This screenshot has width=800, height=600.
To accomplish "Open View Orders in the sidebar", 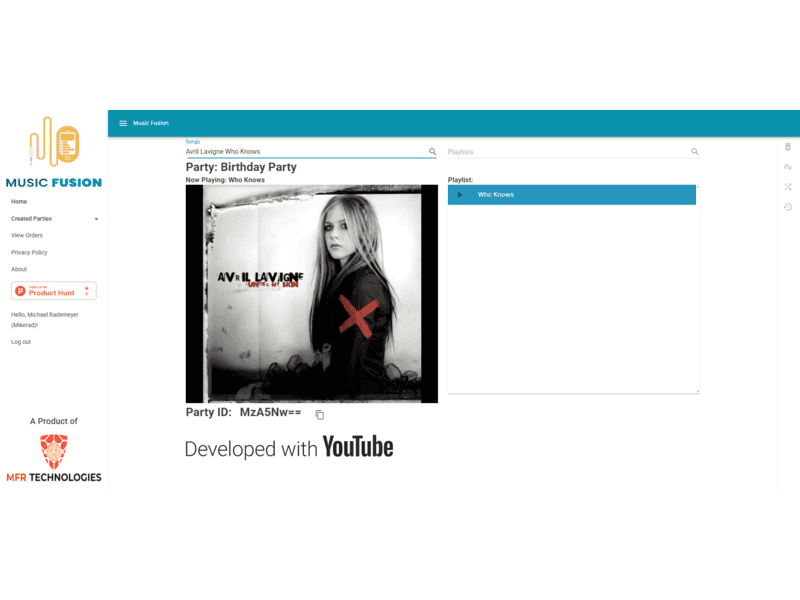I will (x=27, y=235).
